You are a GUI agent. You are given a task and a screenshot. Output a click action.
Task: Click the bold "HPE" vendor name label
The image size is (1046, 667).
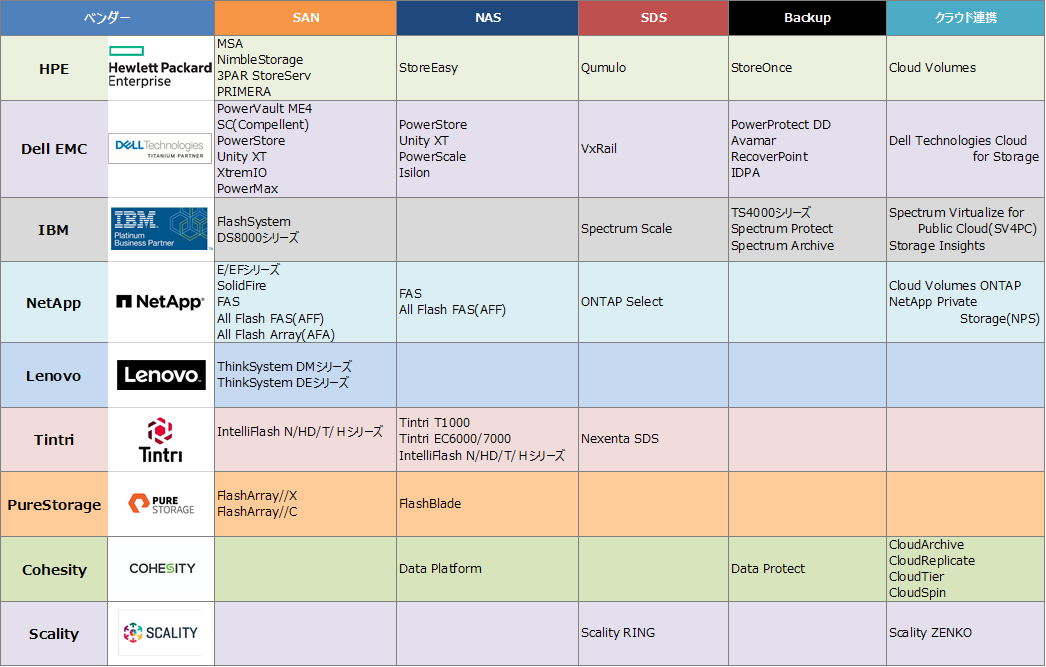point(54,69)
